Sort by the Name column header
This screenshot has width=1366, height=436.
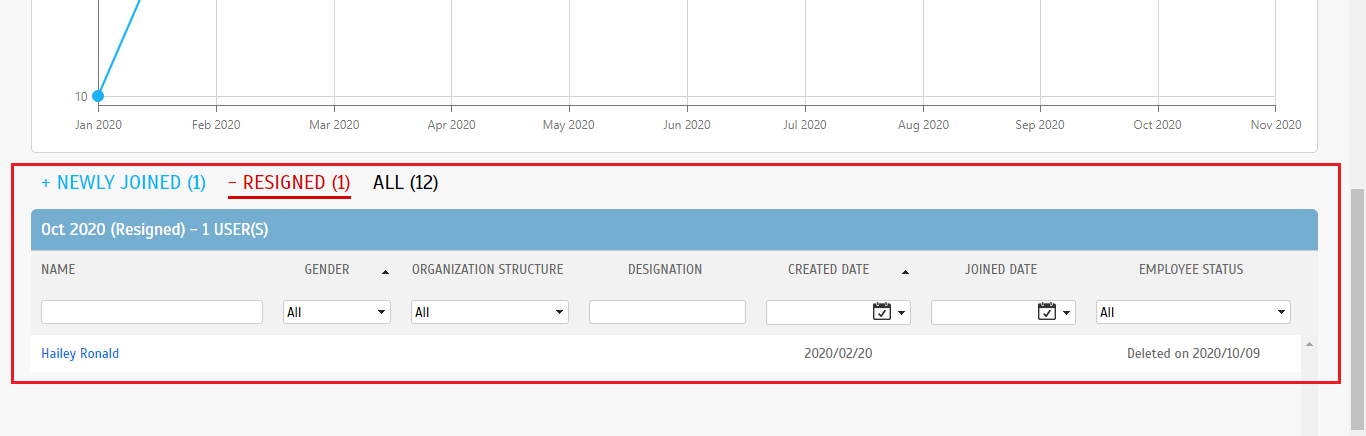[58, 269]
